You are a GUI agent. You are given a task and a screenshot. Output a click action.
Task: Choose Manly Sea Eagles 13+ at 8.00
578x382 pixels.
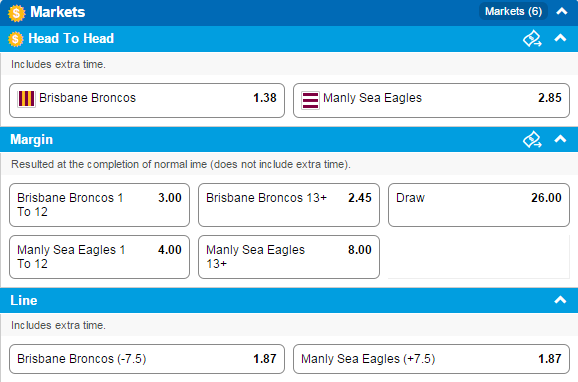pos(289,257)
